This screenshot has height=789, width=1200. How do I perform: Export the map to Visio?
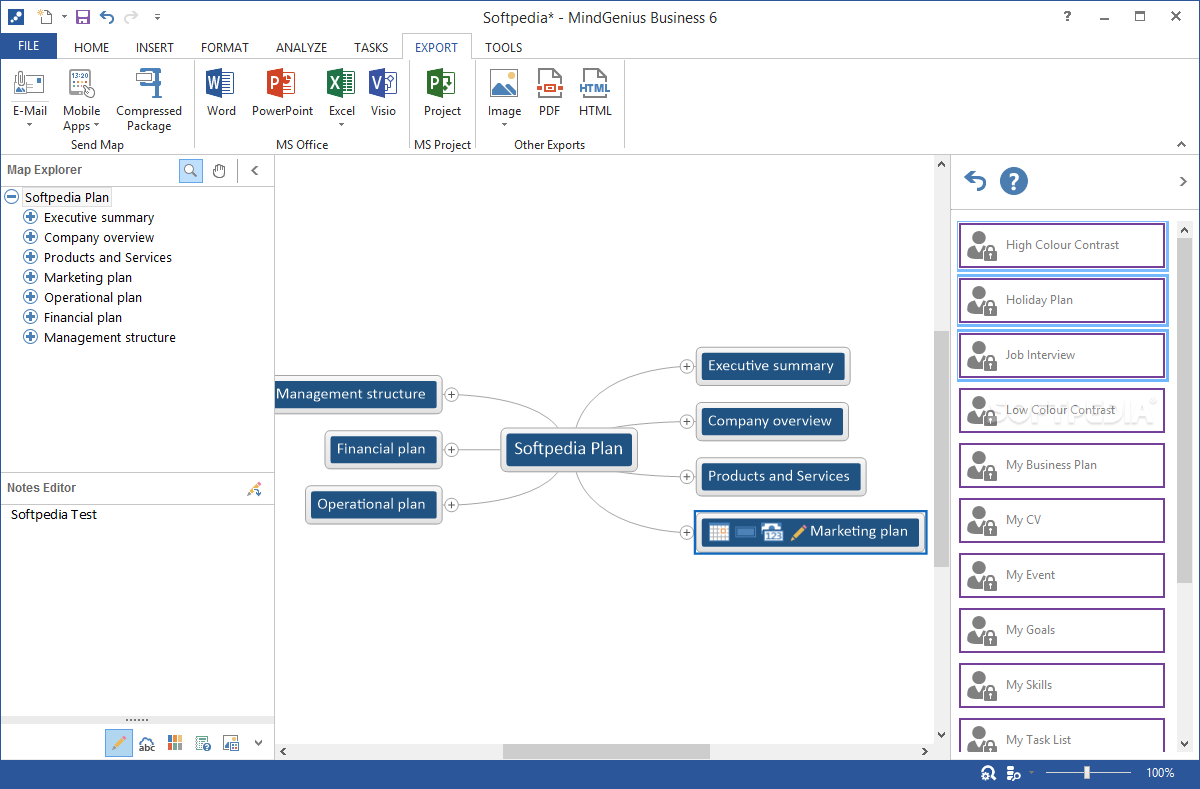(x=383, y=93)
